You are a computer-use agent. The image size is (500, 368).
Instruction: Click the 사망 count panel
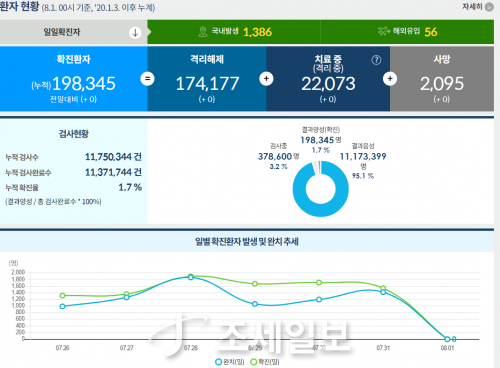tap(442, 79)
